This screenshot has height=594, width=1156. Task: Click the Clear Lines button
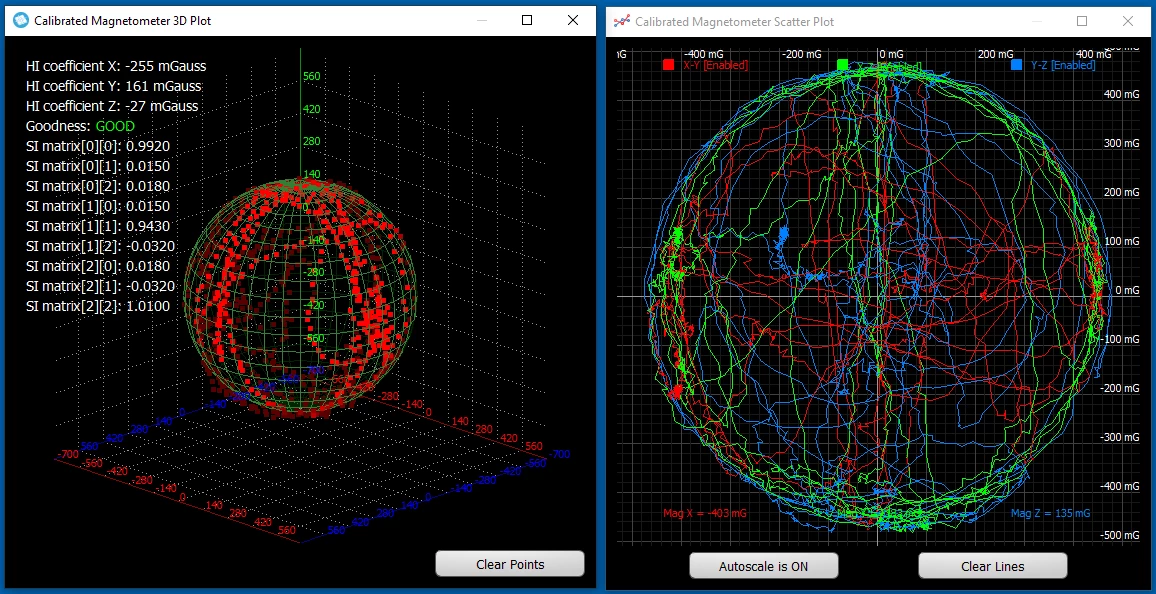[x=992, y=567]
